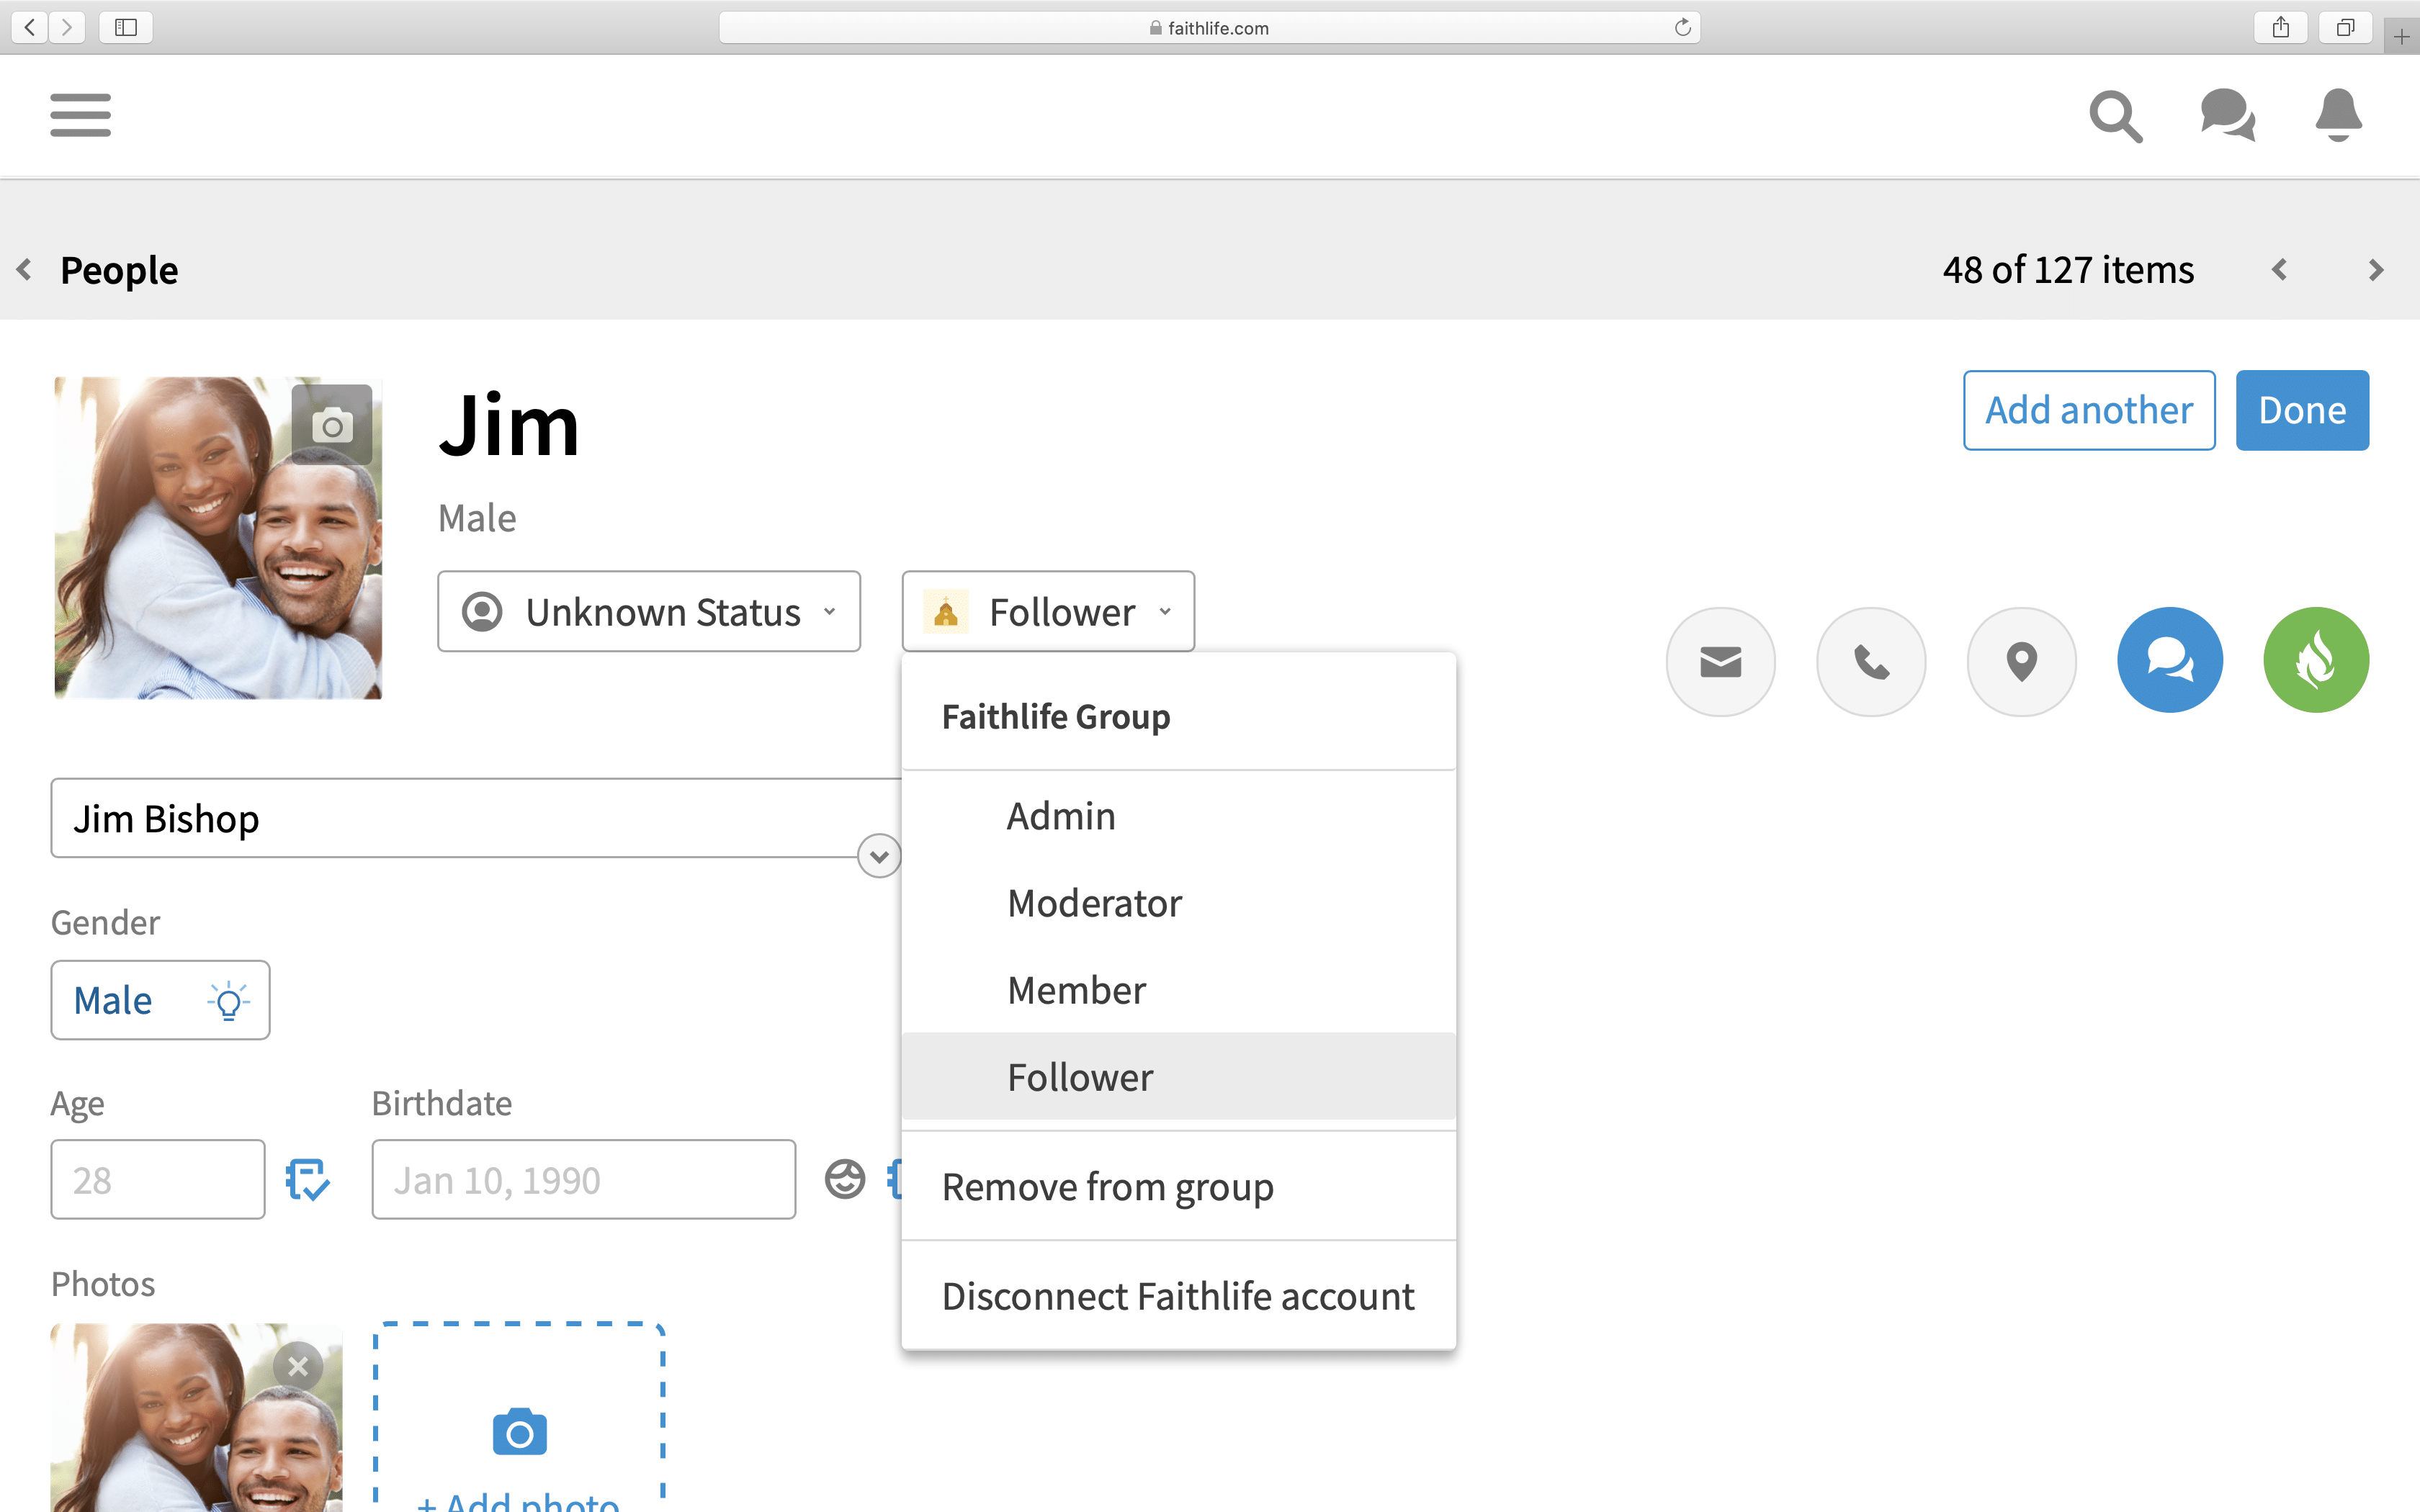The width and height of the screenshot is (2420, 1512).
Task: Choose Remove from group
Action: click(1178, 1187)
